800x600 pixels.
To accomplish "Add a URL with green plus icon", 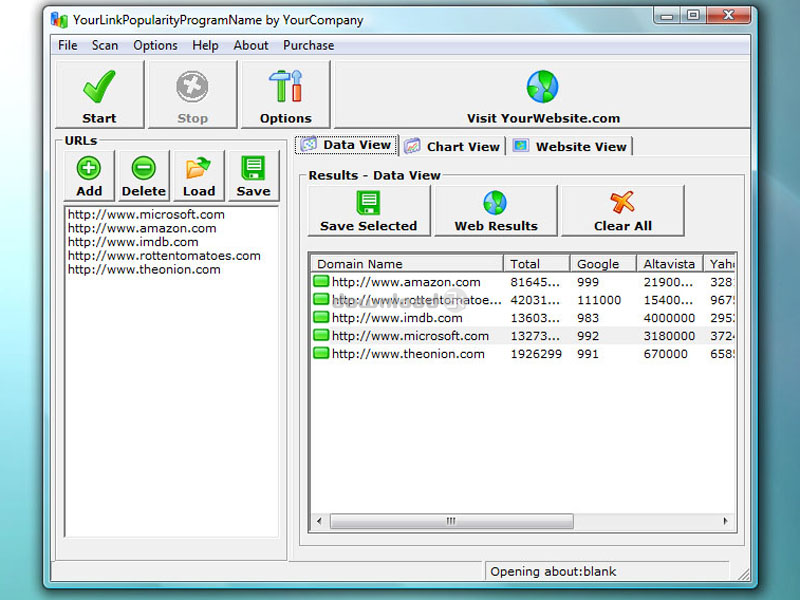I will click(x=89, y=176).
